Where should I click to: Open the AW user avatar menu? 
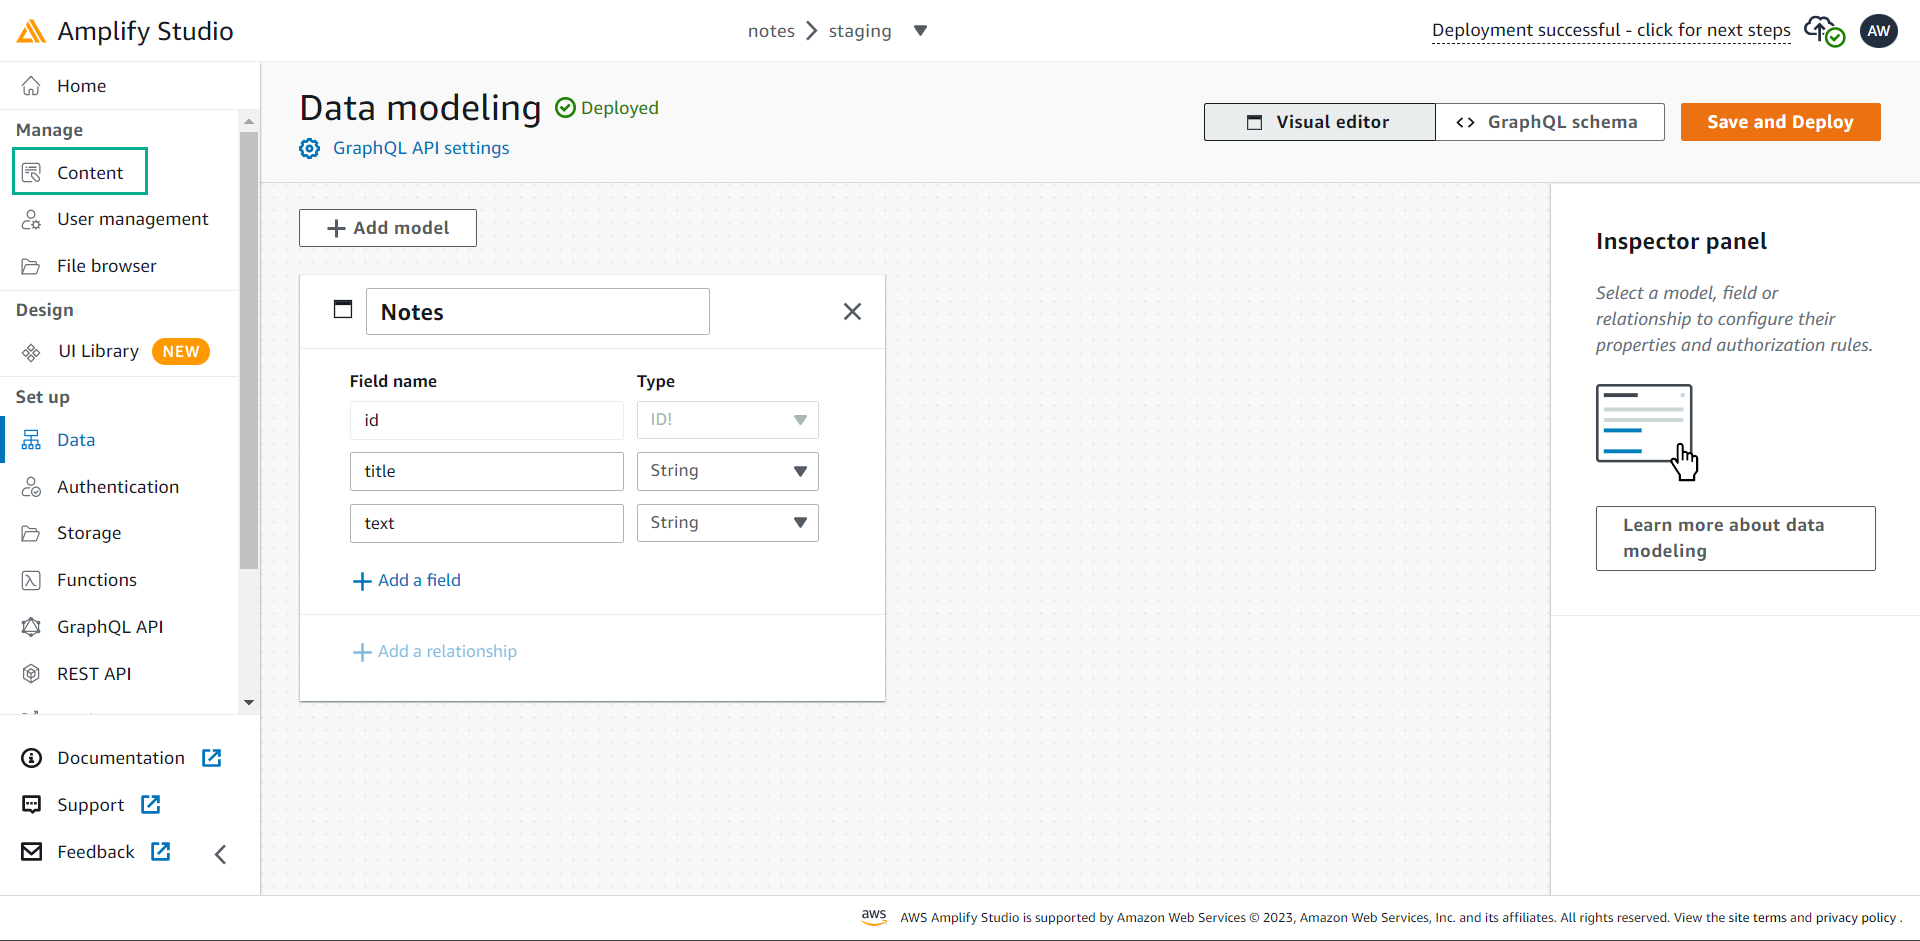click(1879, 31)
